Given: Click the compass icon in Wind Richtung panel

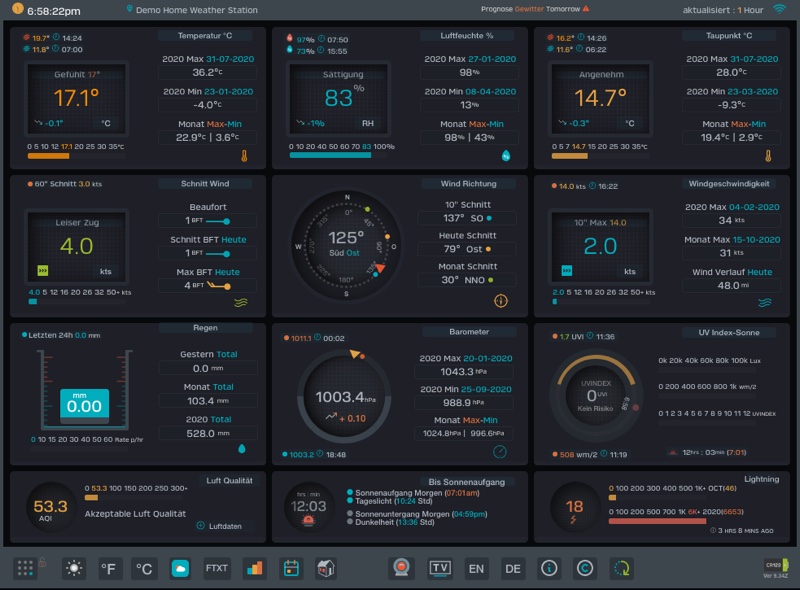Looking at the screenshot, I should coord(501,301).
